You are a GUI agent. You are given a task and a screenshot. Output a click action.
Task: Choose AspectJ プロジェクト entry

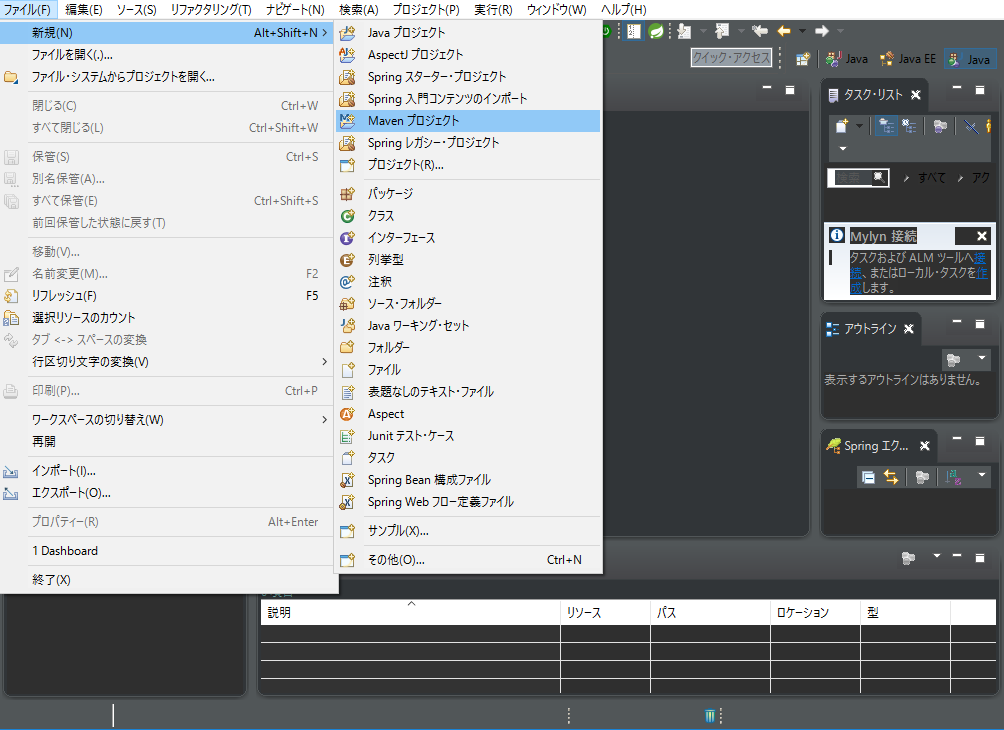[468, 54]
